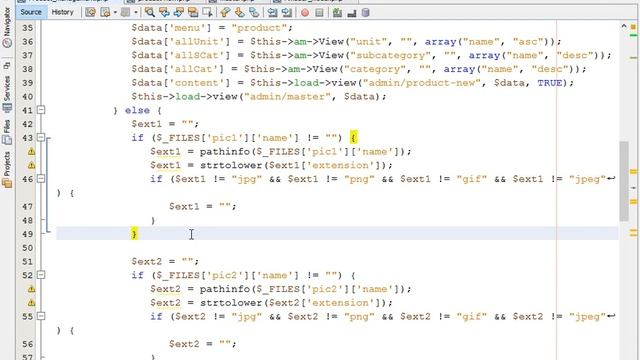Open the Projects side panel
The height and width of the screenshot is (360, 640).
coord(7,170)
